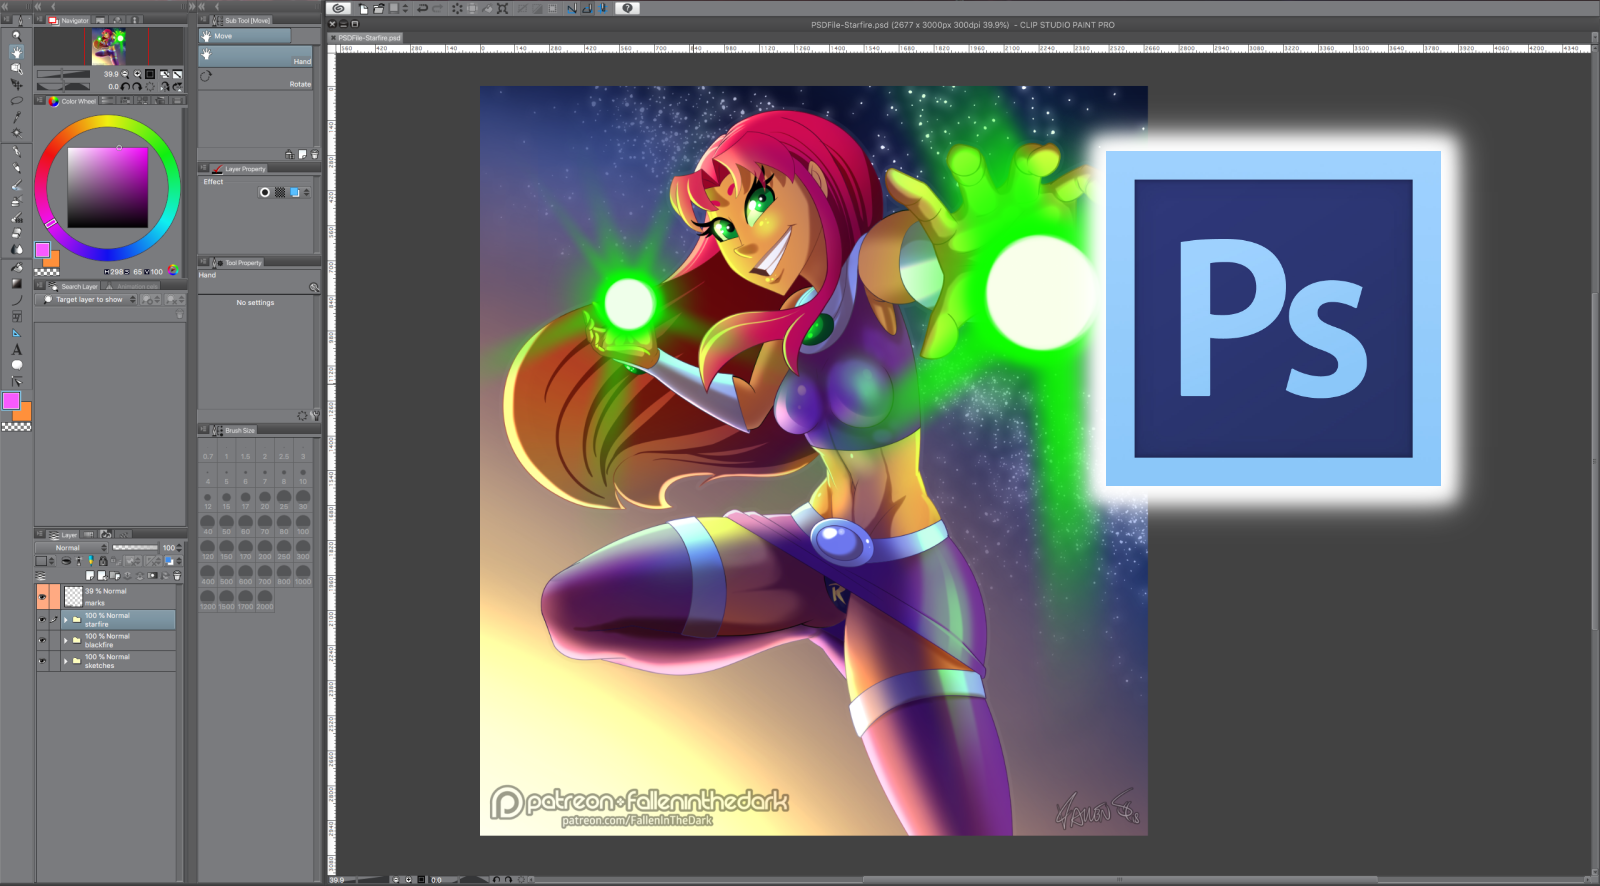The width and height of the screenshot is (1600, 886).
Task: Select the Move sub tool group
Action: point(245,36)
